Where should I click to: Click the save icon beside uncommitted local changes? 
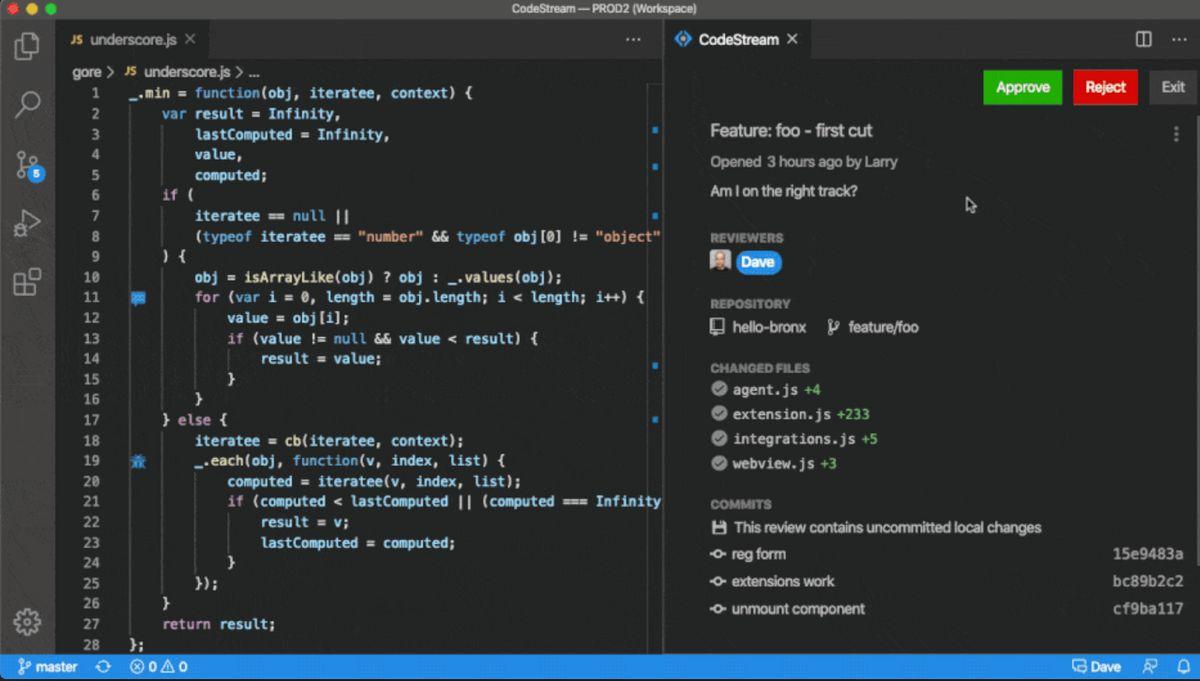point(718,527)
